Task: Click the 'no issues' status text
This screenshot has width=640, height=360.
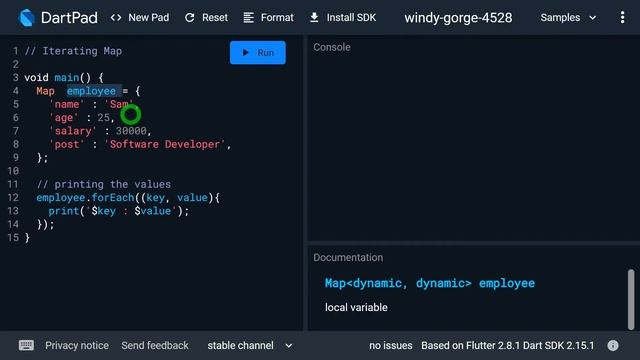Action: pyautogui.click(x=391, y=345)
